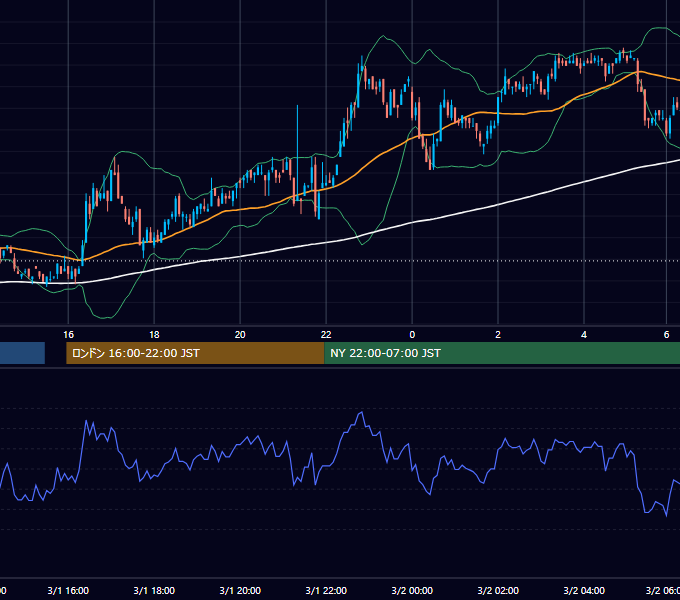The height and width of the screenshot is (600, 680).
Task: Click the 3/2 00:00 time label
Action: pyautogui.click(x=412, y=590)
